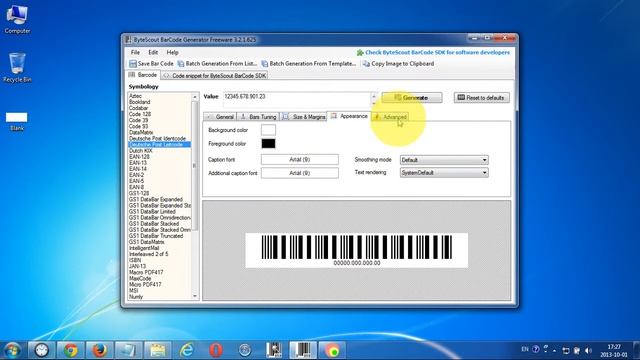Click the Value field scroll up arrow
The image size is (640, 360).
[373, 96]
